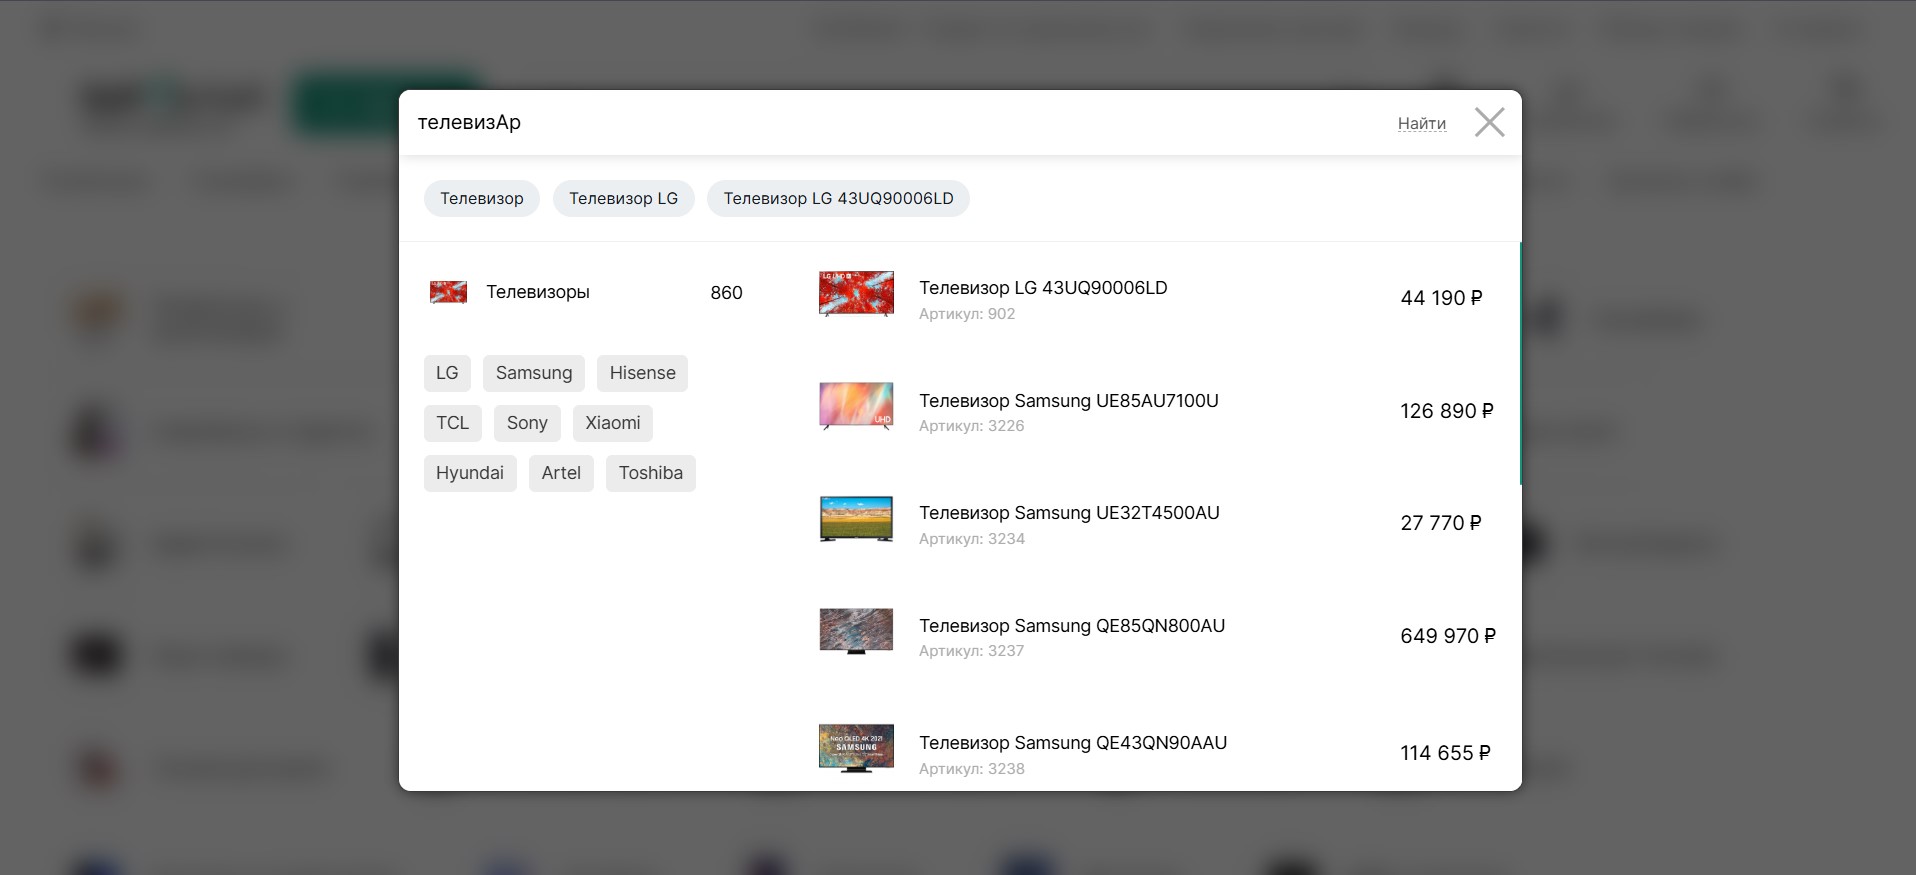Click the 44 190 ₽ price
Screen dimensions: 1916x875
1441,298
